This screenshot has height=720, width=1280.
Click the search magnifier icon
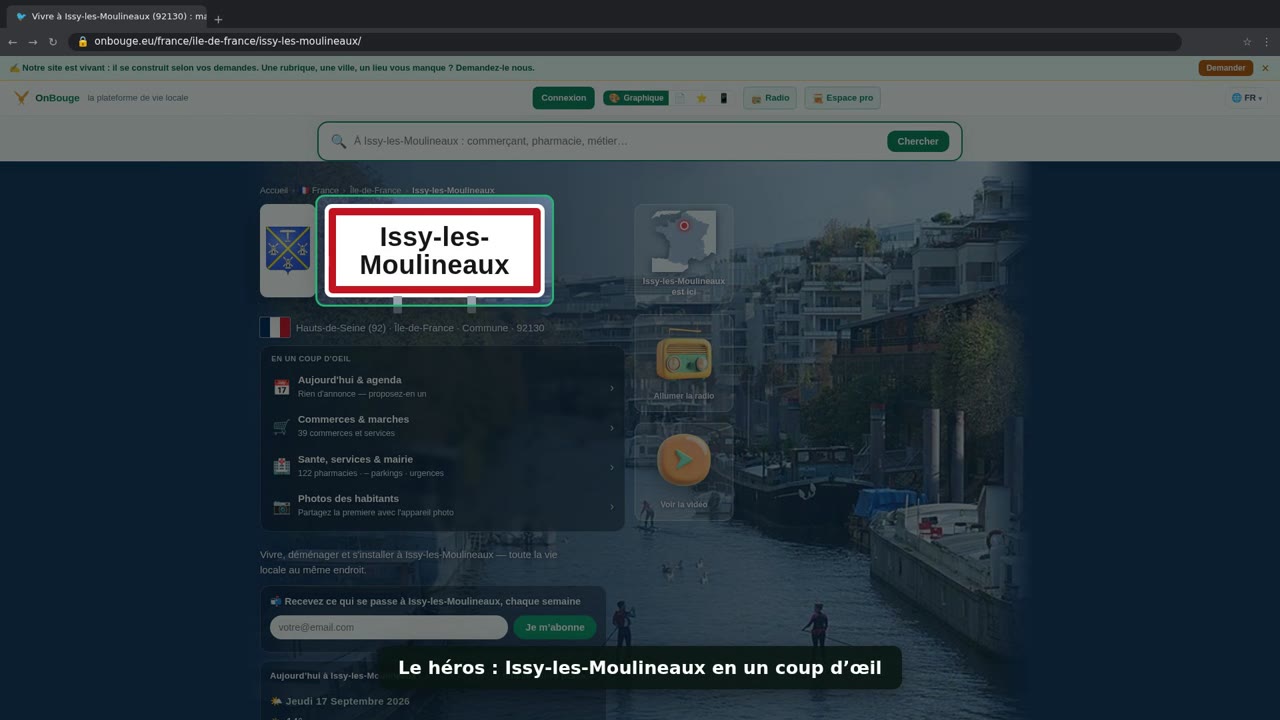[x=338, y=141]
